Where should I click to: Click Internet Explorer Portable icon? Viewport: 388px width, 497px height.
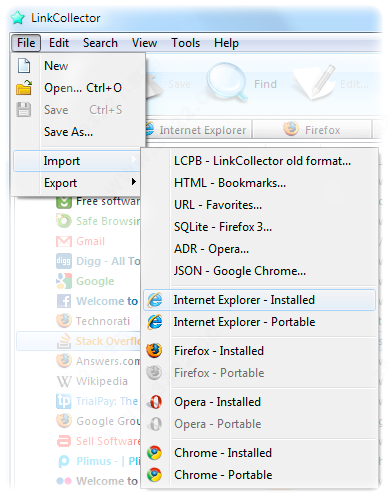pyautogui.click(x=155, y=322)
